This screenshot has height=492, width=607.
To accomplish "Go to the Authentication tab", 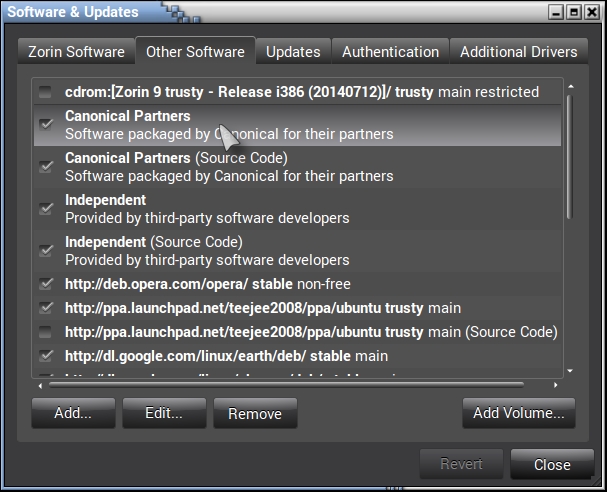I will pyautogui.click(x=390, y=52).
